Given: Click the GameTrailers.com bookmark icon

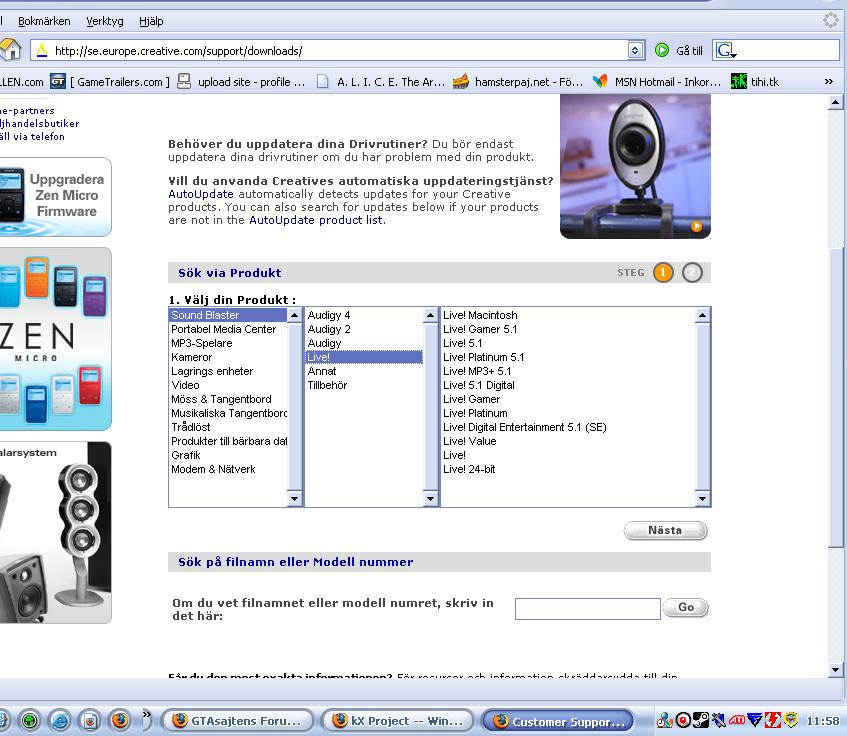Looking at the screenshot, I should [58, 82].
